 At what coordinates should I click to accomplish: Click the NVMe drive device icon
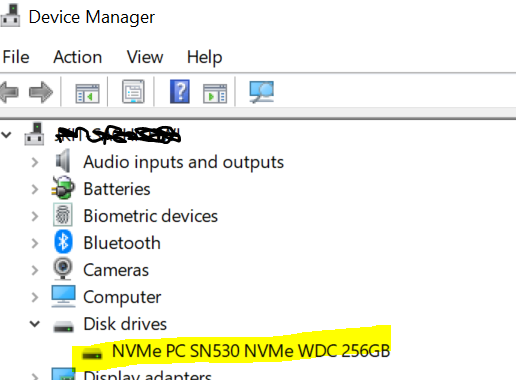(x=92, y=353)
